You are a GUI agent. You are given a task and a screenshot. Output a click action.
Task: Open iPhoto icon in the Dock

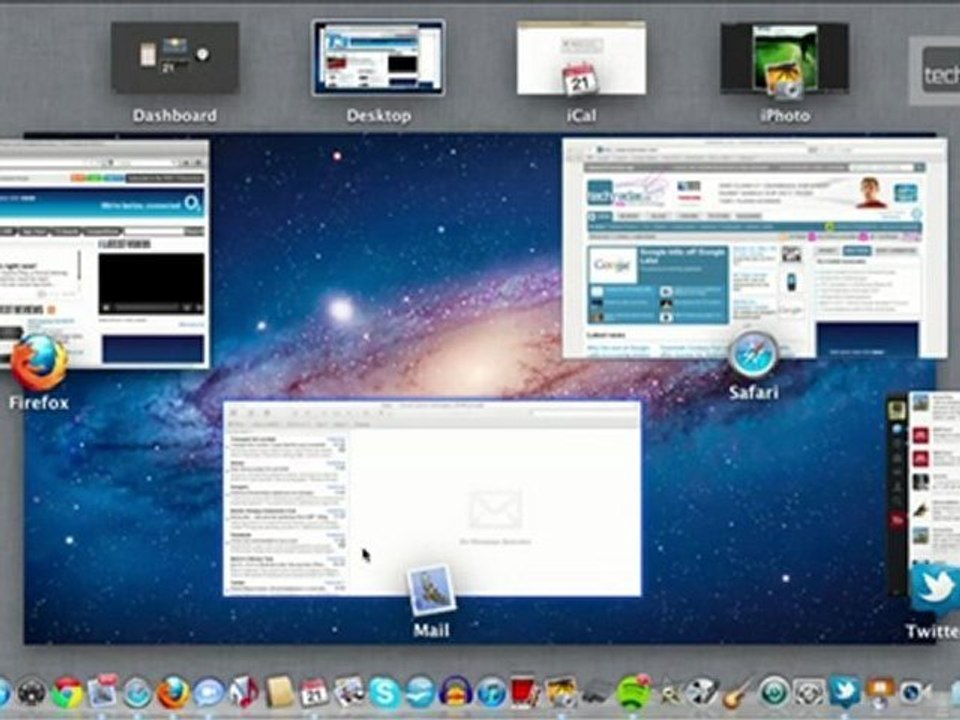[x=561, y=692]
